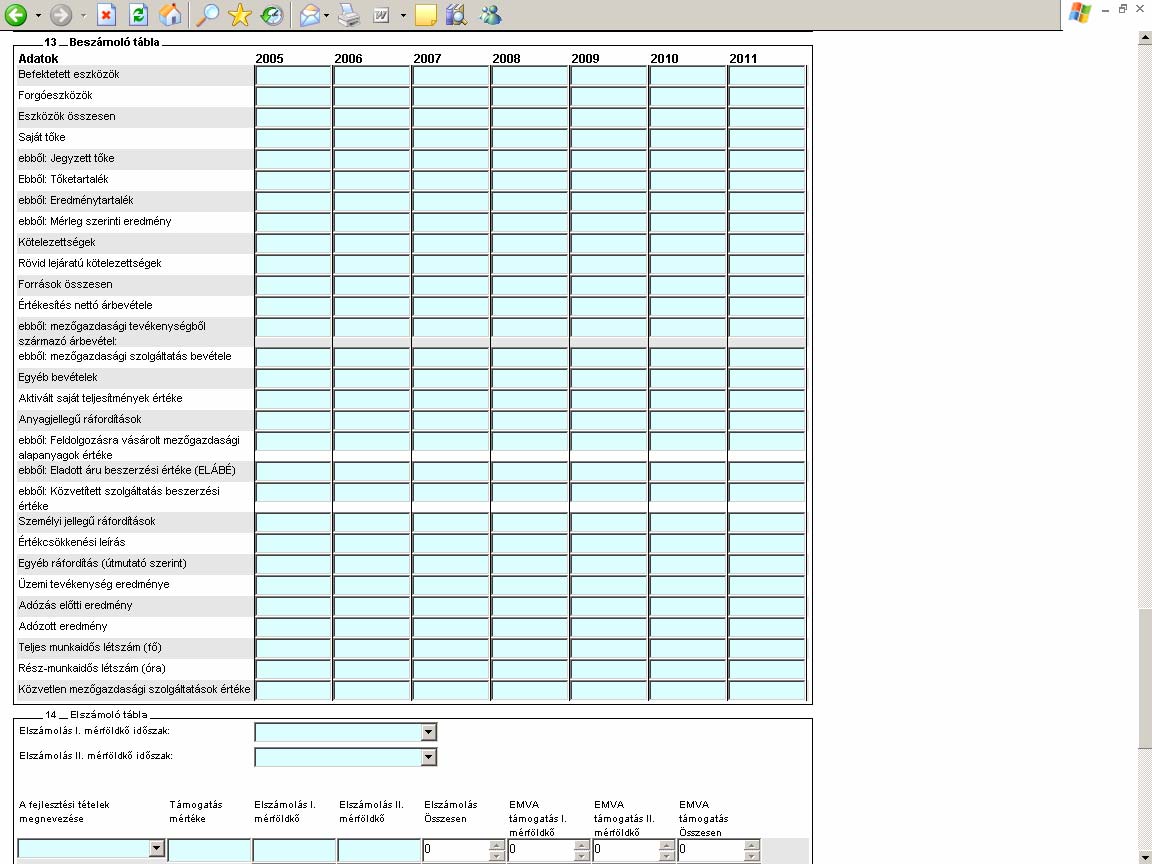
Task: Click Forgóeszközök 2006 field
Action: pyautogui.click(x=372, y=96)
